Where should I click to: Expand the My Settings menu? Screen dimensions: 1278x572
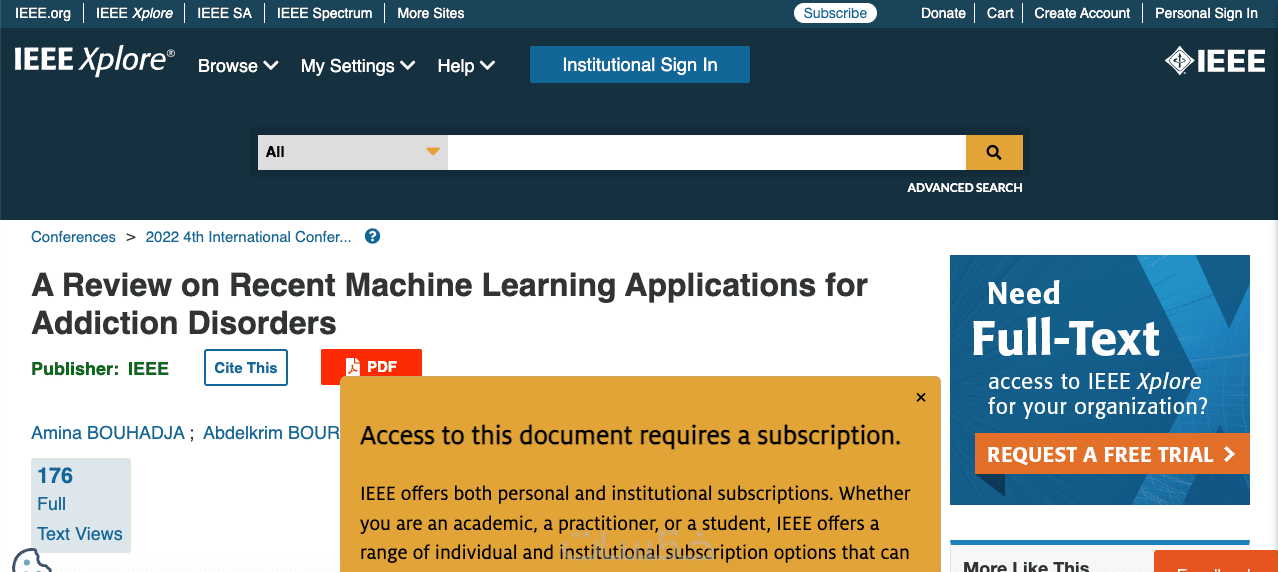pyautogui.click(x=358, y=66)
